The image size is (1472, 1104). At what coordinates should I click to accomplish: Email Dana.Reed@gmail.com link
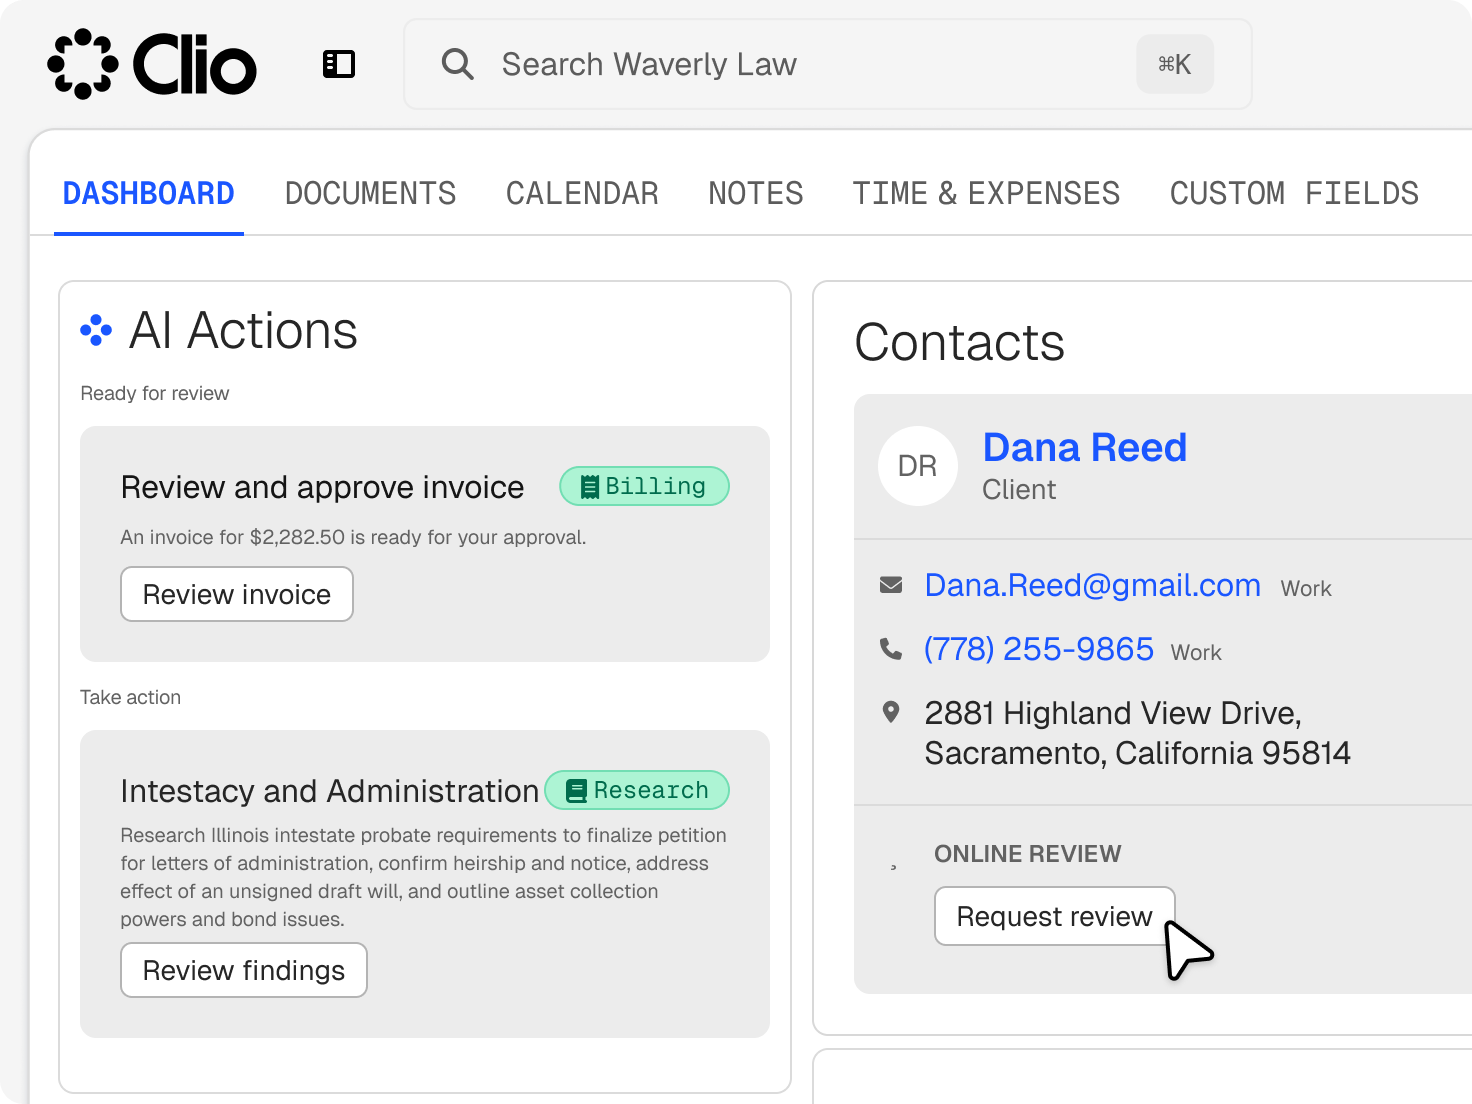[1093, 585]
